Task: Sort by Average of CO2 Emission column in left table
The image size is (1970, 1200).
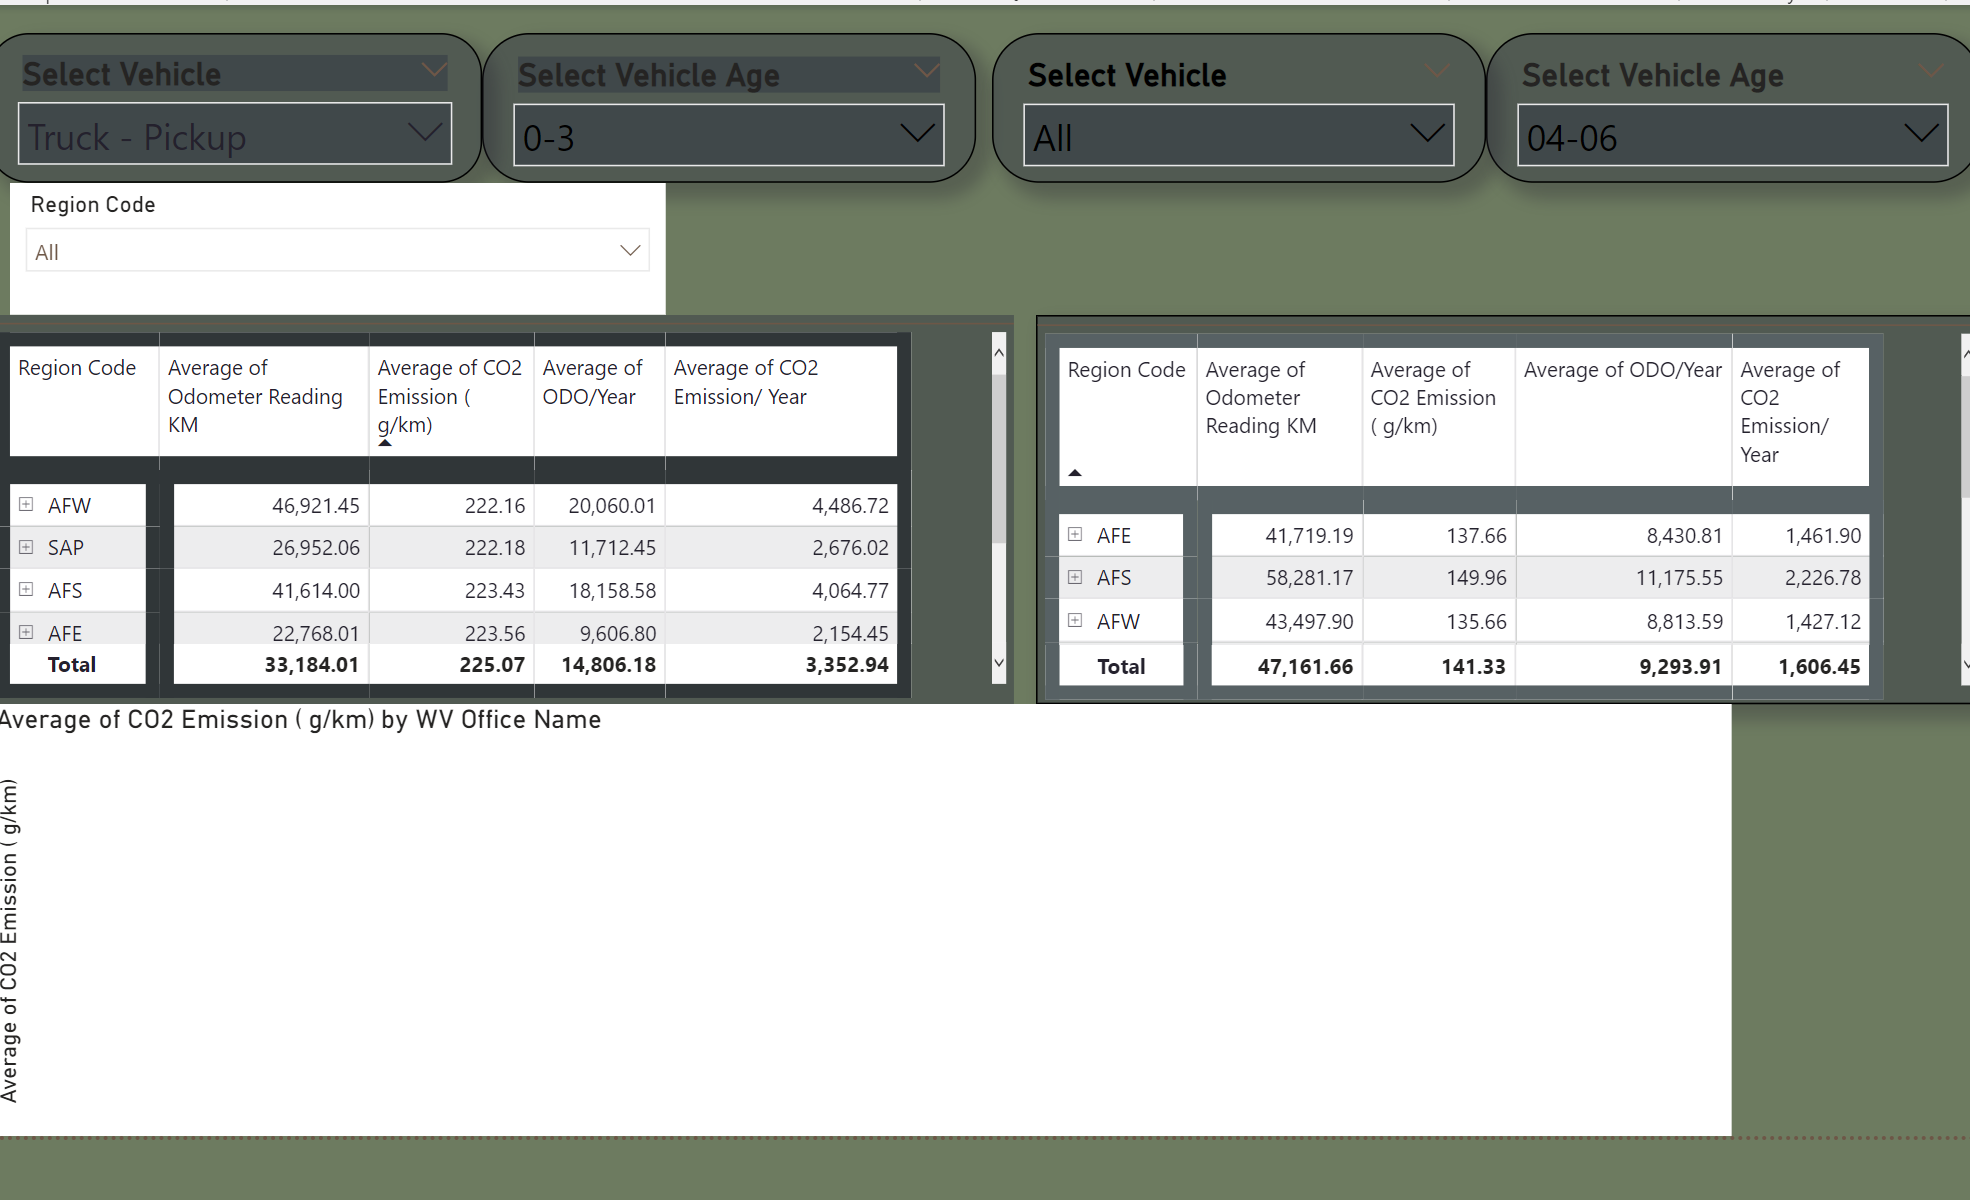Action: tap(450, 396)
